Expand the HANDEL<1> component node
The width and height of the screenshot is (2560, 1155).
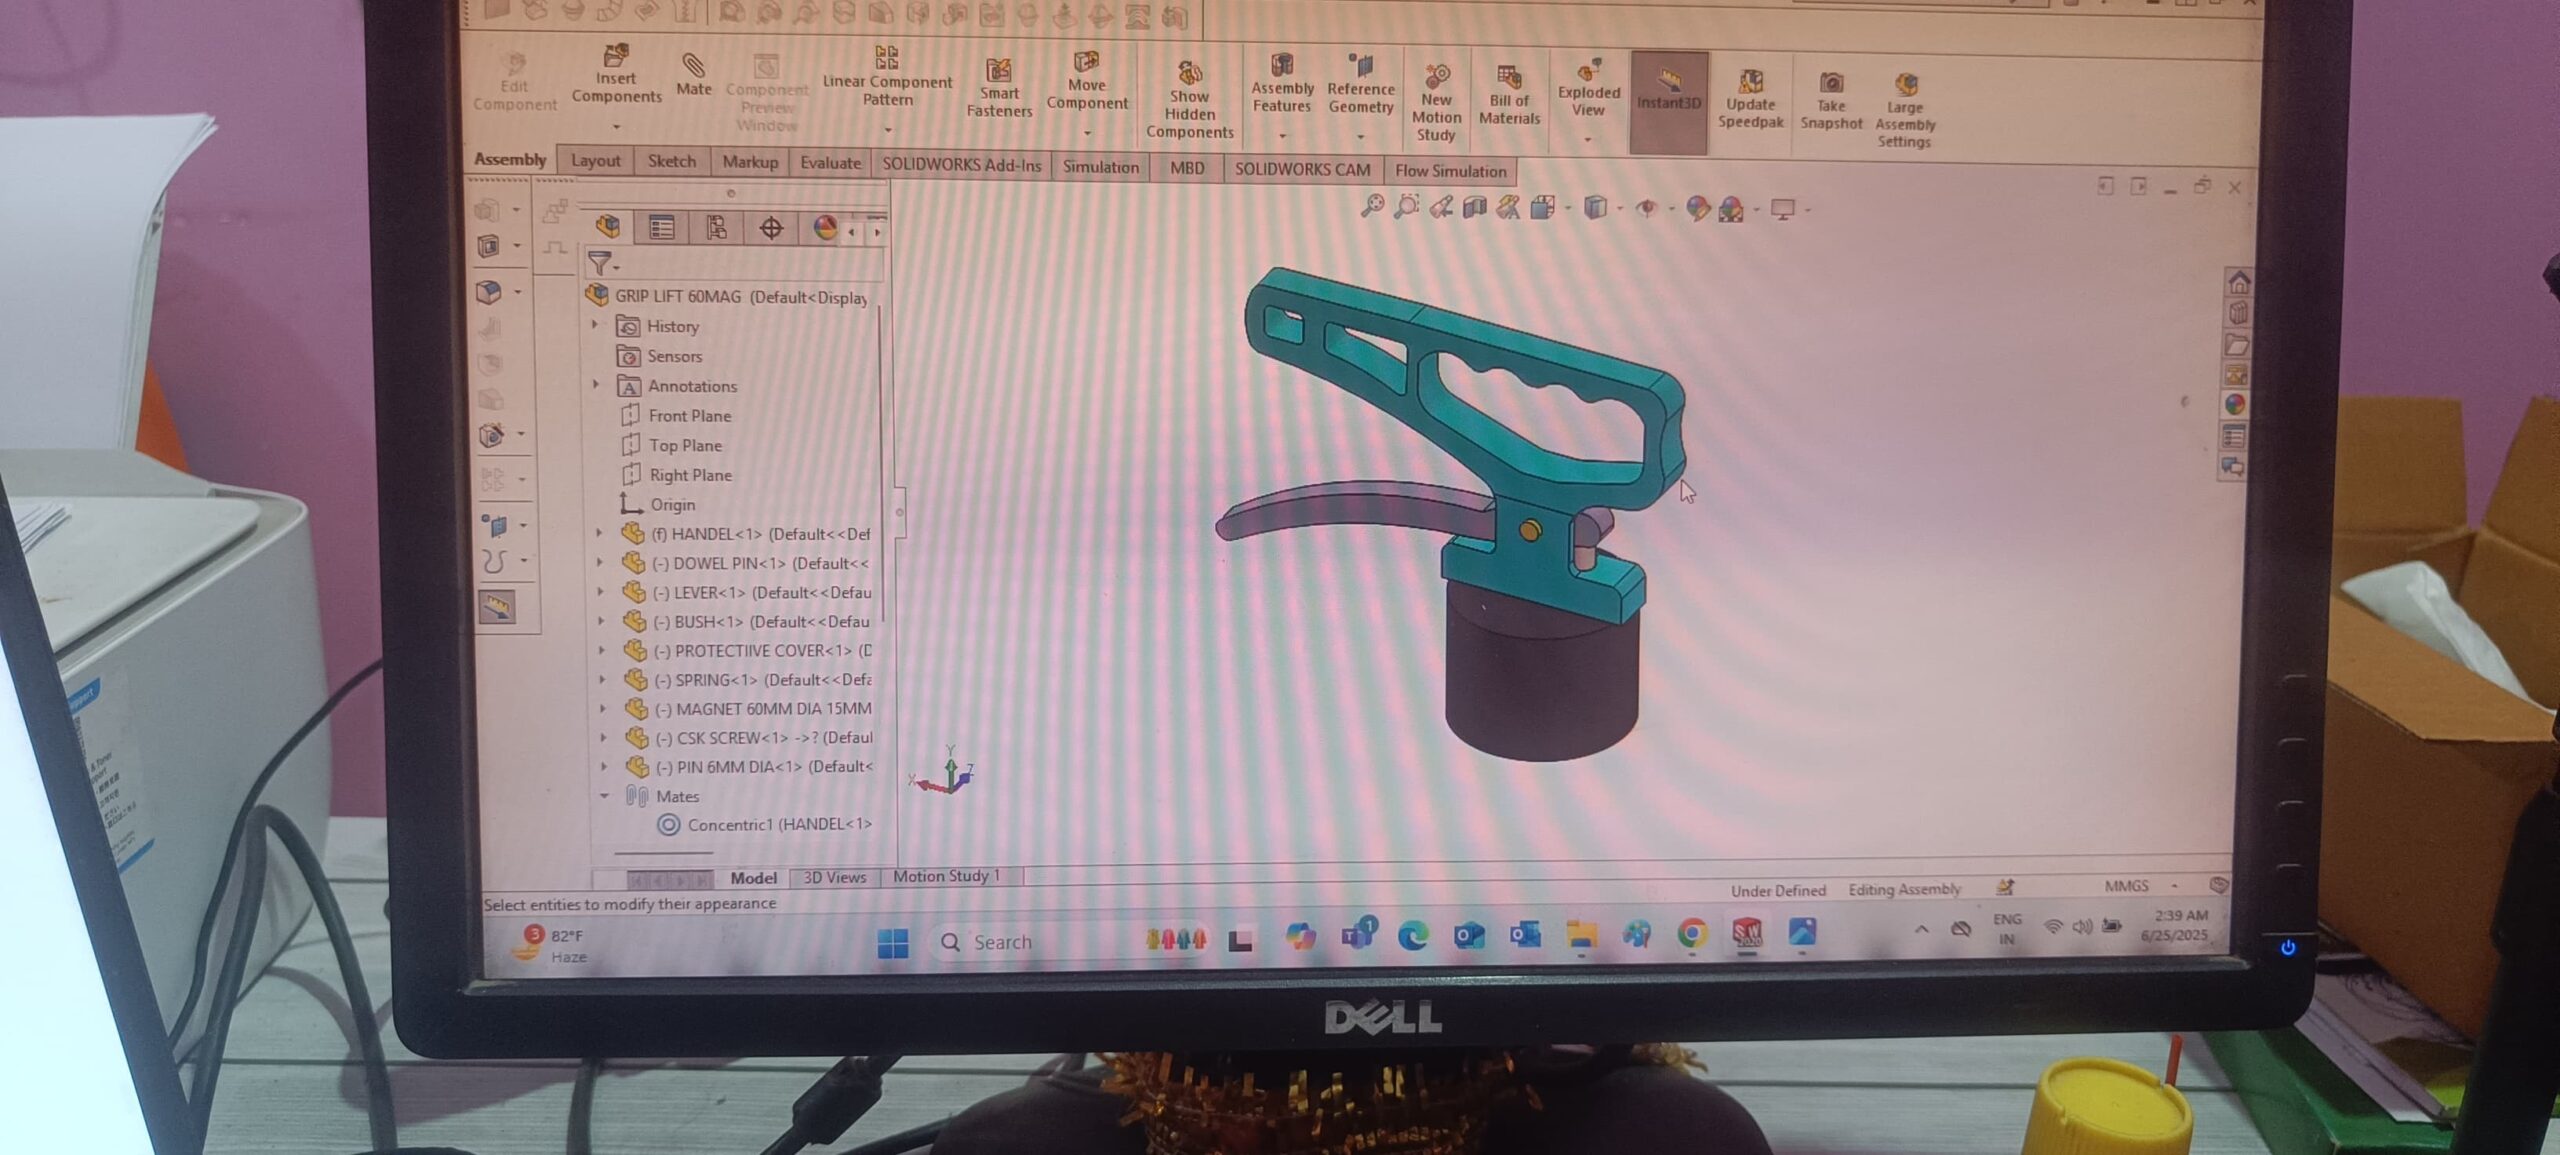pos(600,534)
